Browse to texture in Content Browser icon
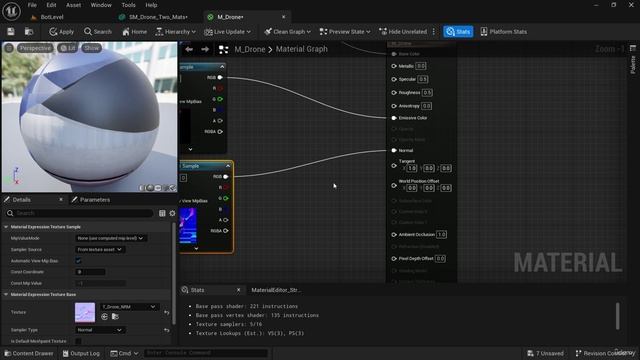 [x=115, y=316]
